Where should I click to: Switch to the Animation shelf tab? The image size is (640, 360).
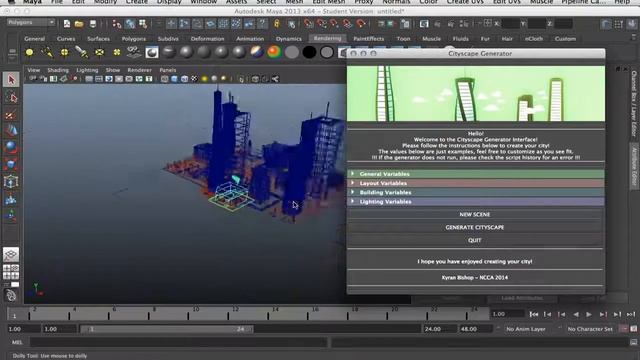(250, 39)
